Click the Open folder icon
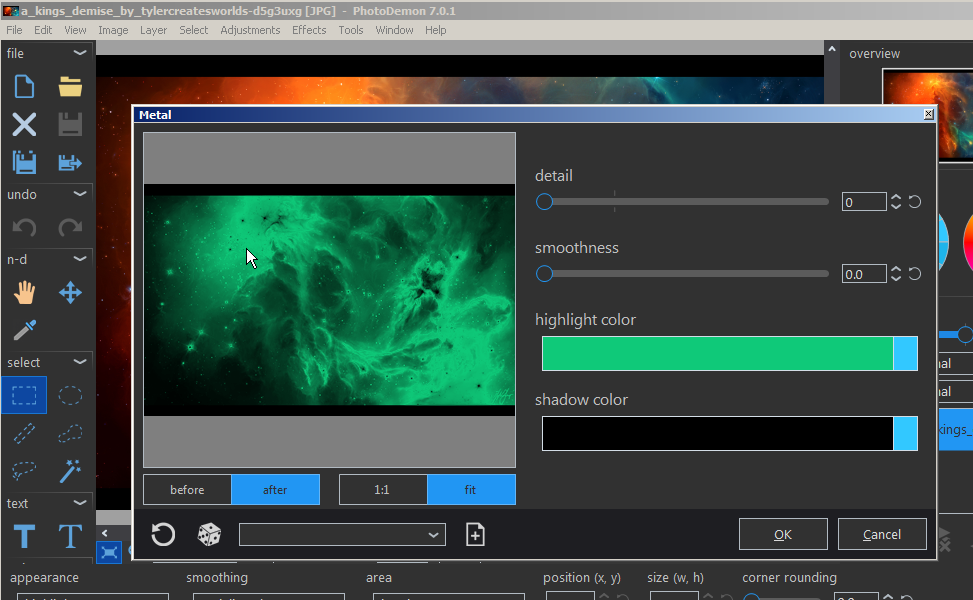This screenshot has width=973, height=600. pyautogui.click(x=70, y=86)
